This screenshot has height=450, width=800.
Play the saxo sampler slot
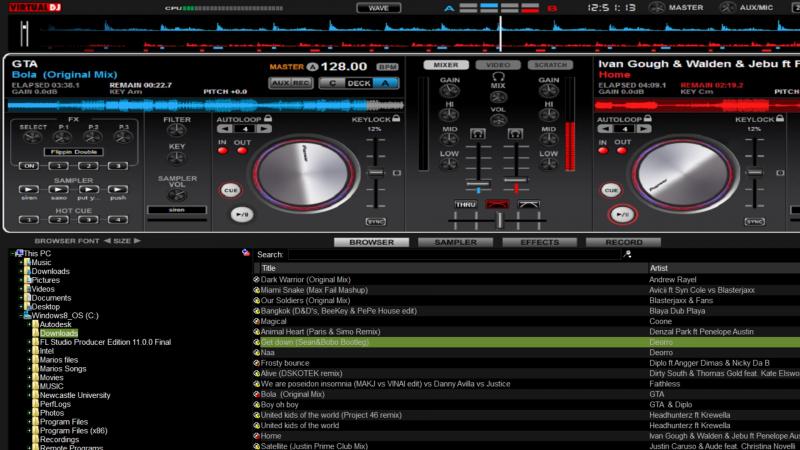(x=59, y=189)
